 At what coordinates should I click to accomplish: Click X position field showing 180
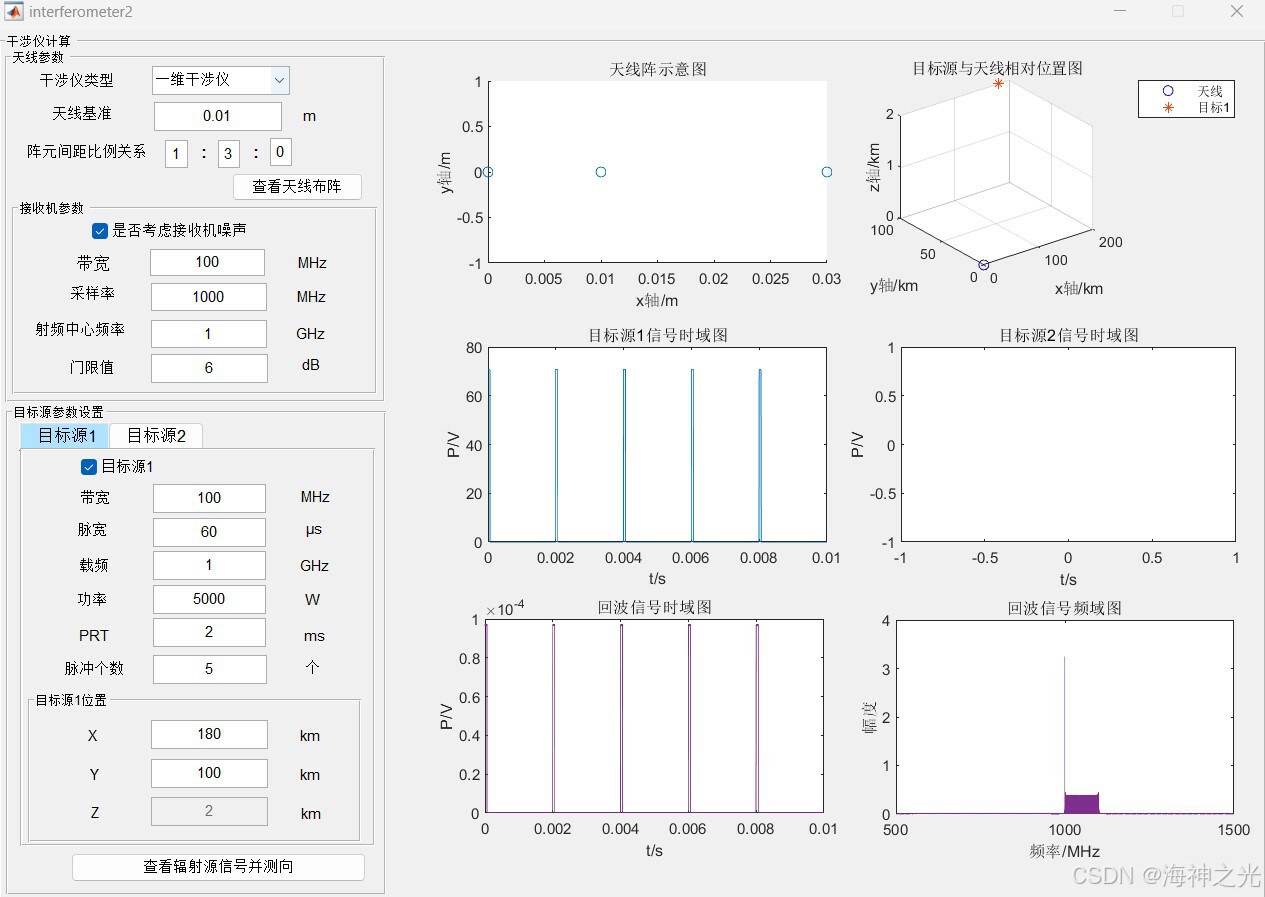(x=209, y=734)
